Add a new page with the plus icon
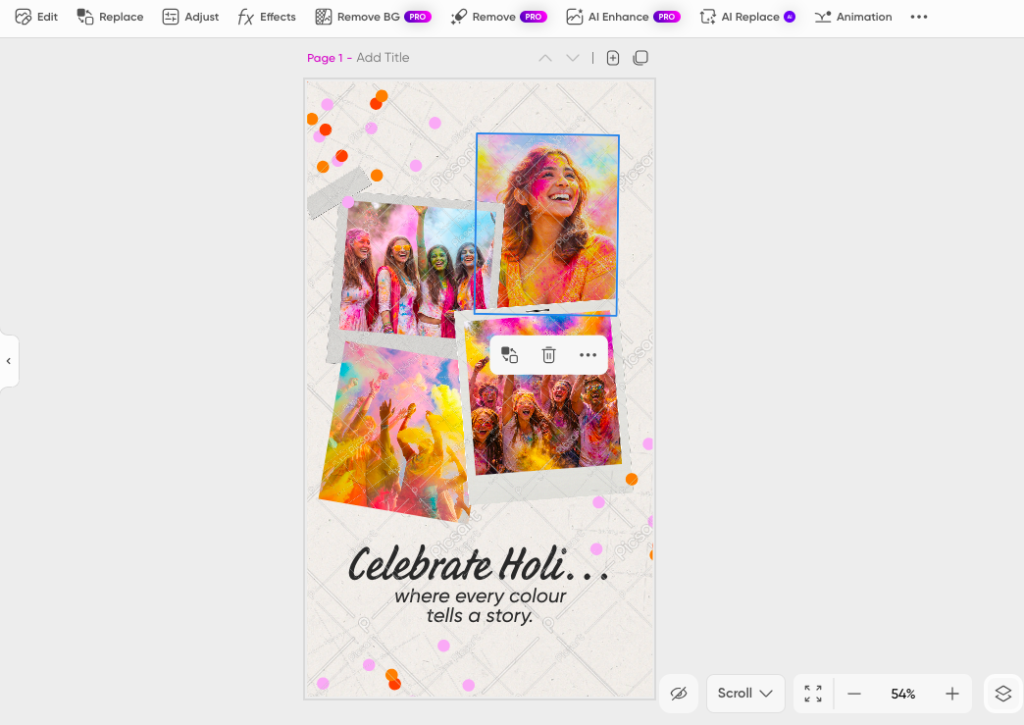 613,58
